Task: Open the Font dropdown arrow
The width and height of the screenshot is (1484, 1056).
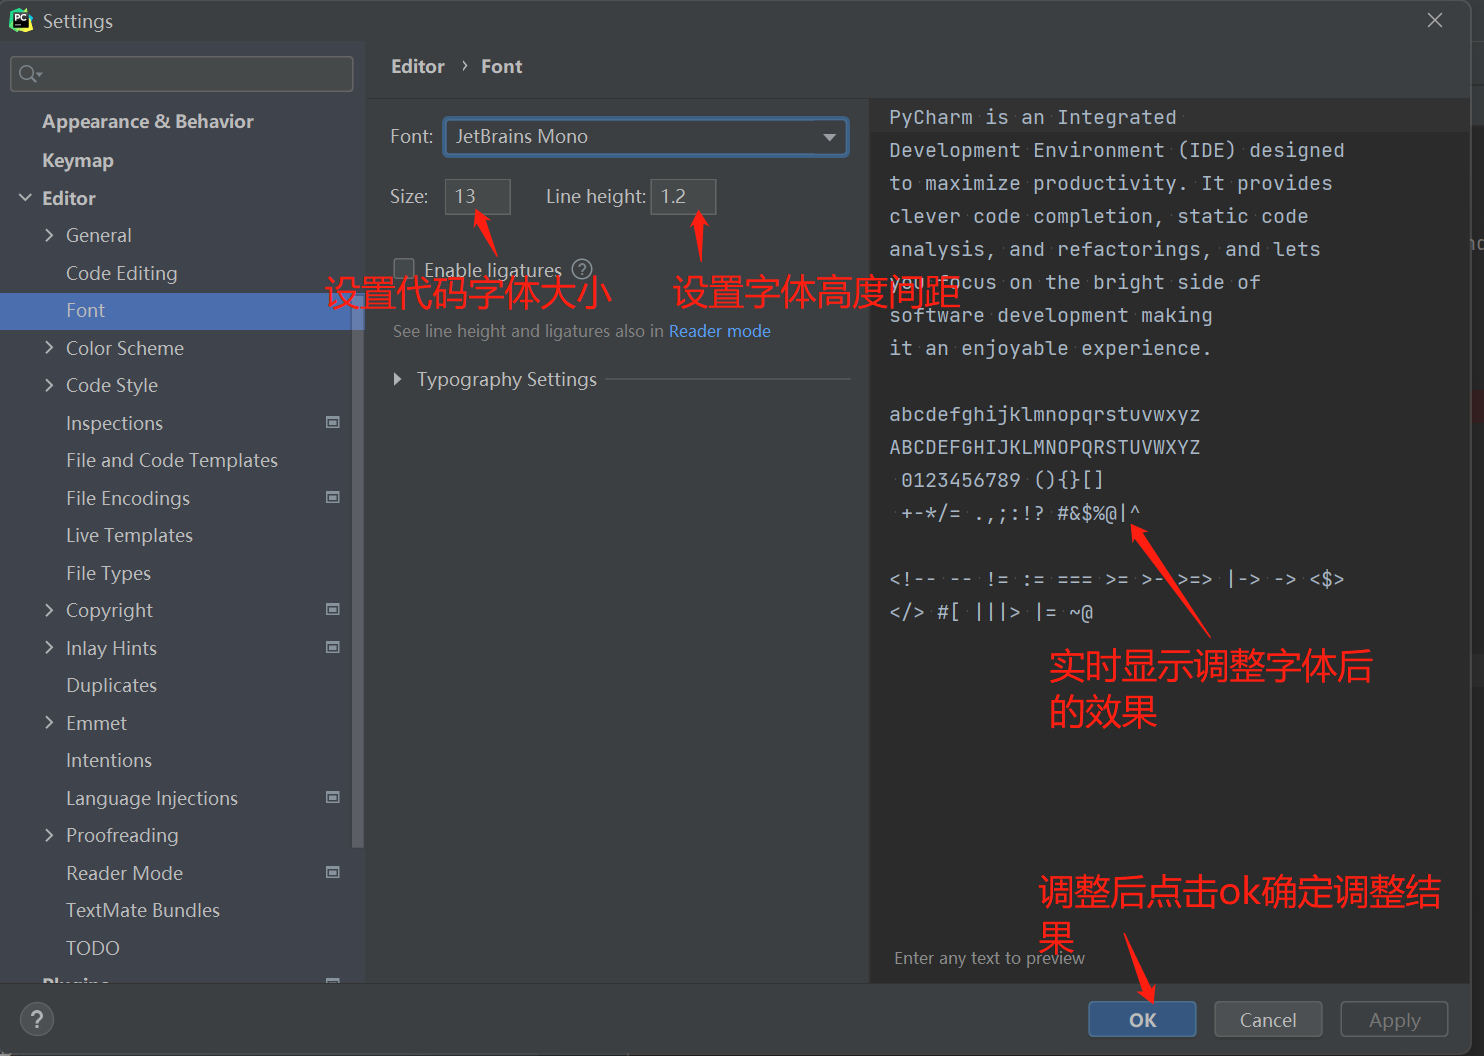Action: tap(829, 137)
